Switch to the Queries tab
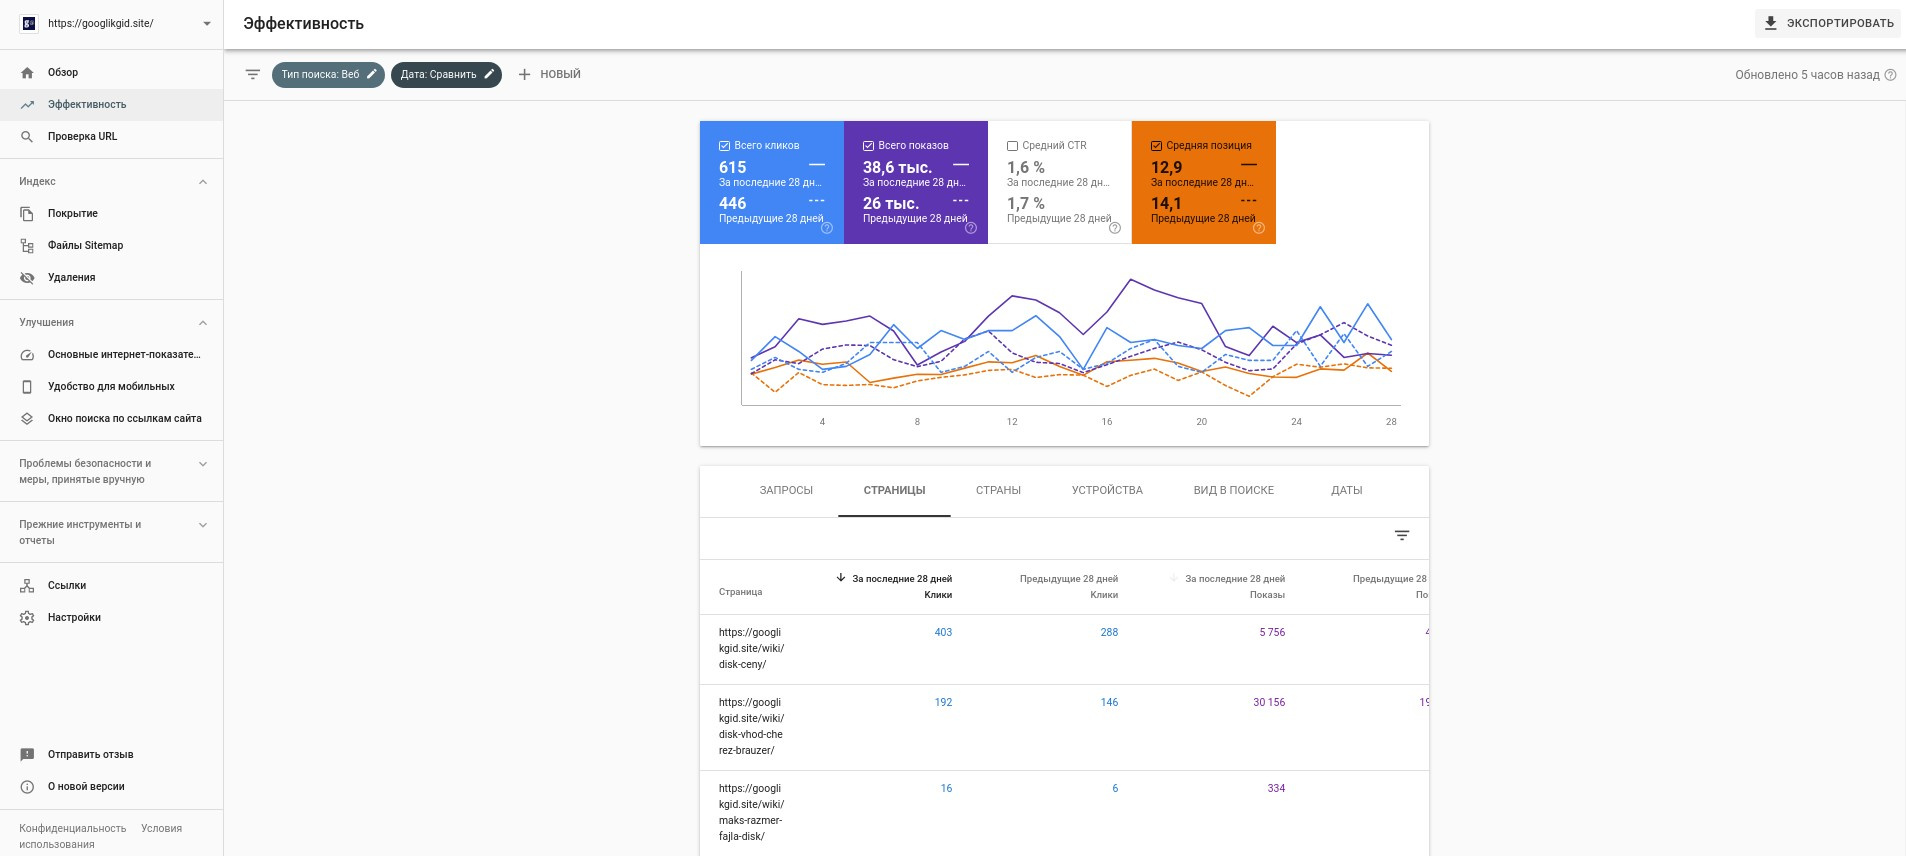Image resolution: width=1906 pixels, height=856 pixels. (x=786, y=491)
